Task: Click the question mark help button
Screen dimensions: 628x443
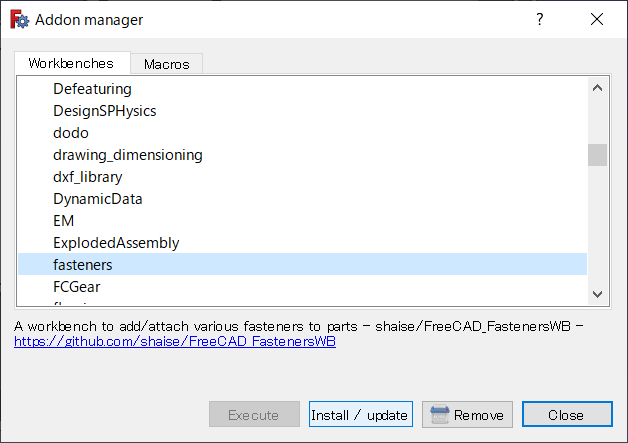Action: pos(540,19)
